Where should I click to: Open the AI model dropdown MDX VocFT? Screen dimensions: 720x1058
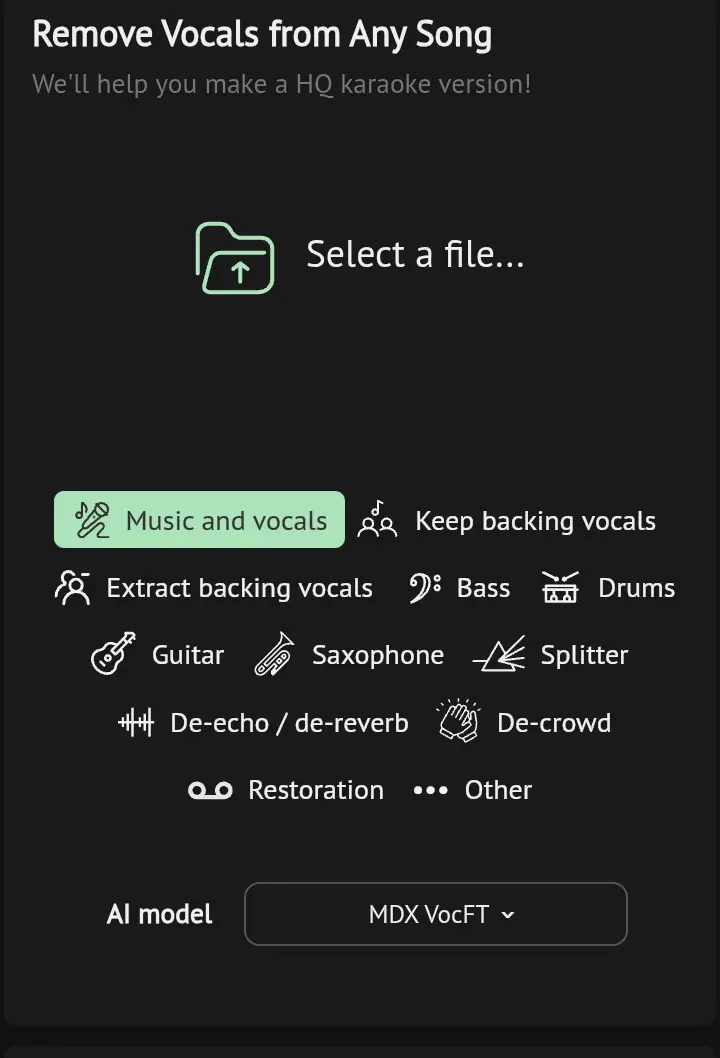click(436, 914)
